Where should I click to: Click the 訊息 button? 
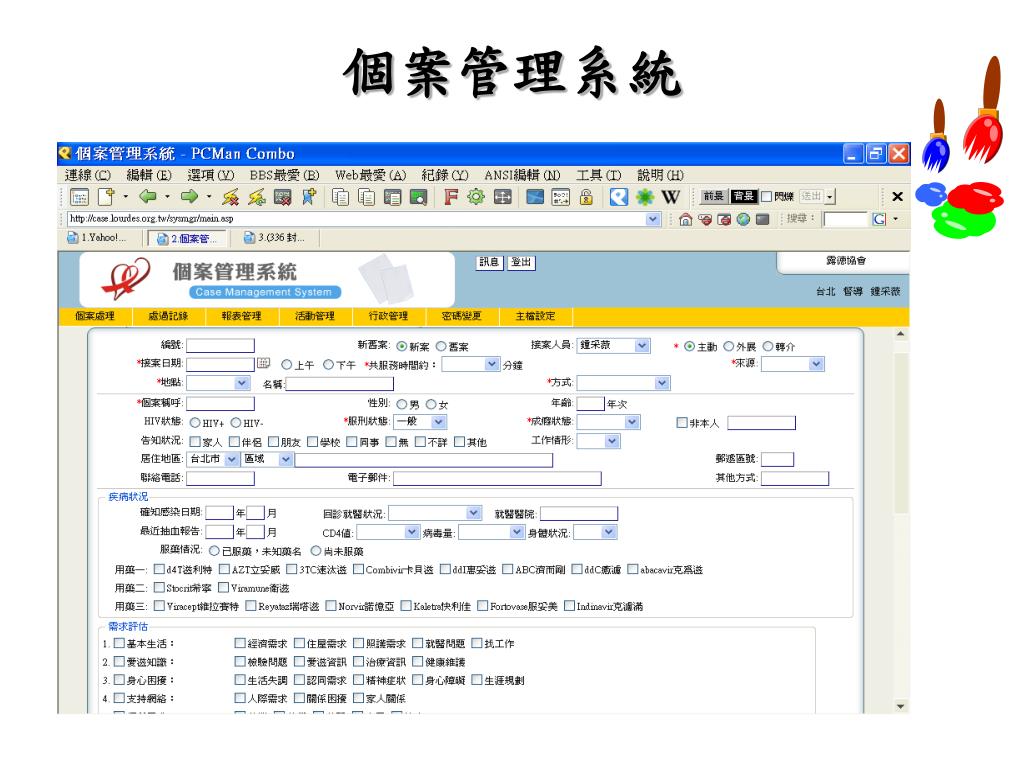click(489, 263)
